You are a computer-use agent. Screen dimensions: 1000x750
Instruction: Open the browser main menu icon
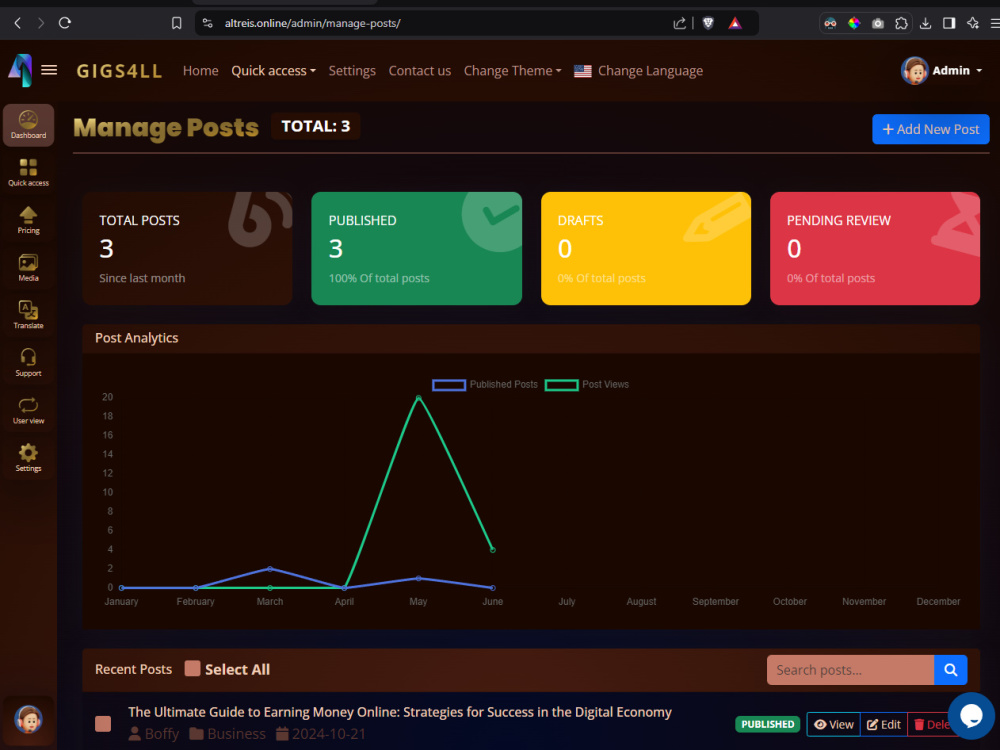coord(994,24)
